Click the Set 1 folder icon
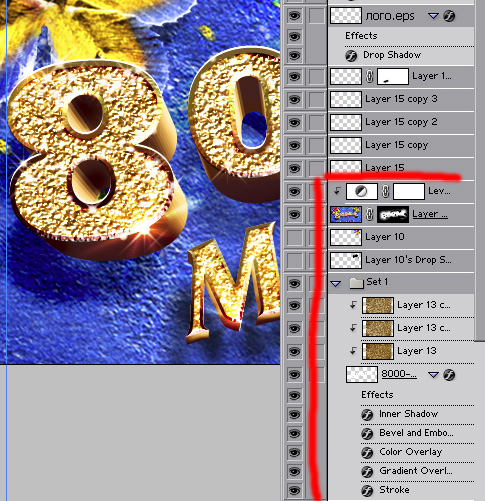485x501 pixels. 356,283
